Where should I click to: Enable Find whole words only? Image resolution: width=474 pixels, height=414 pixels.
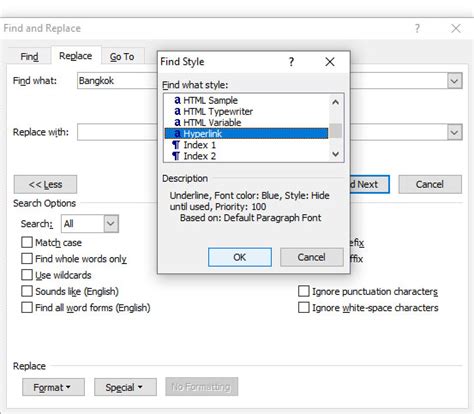pos(27,259)
